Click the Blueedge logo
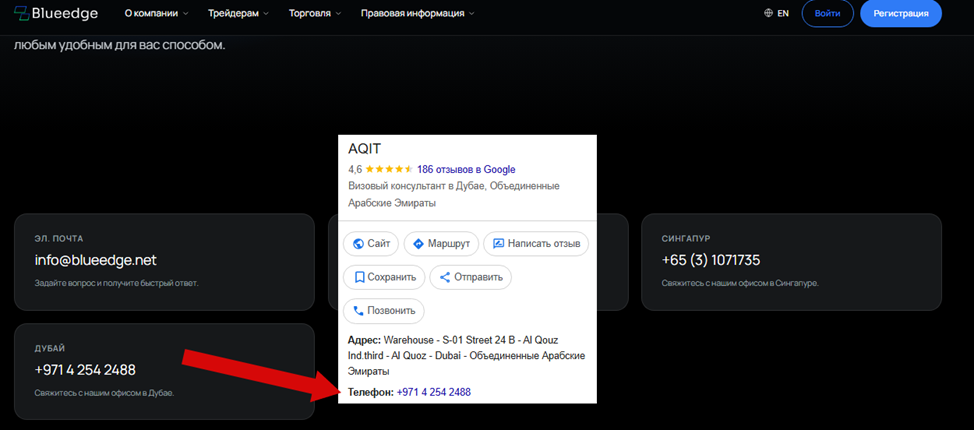 point(56,13)
